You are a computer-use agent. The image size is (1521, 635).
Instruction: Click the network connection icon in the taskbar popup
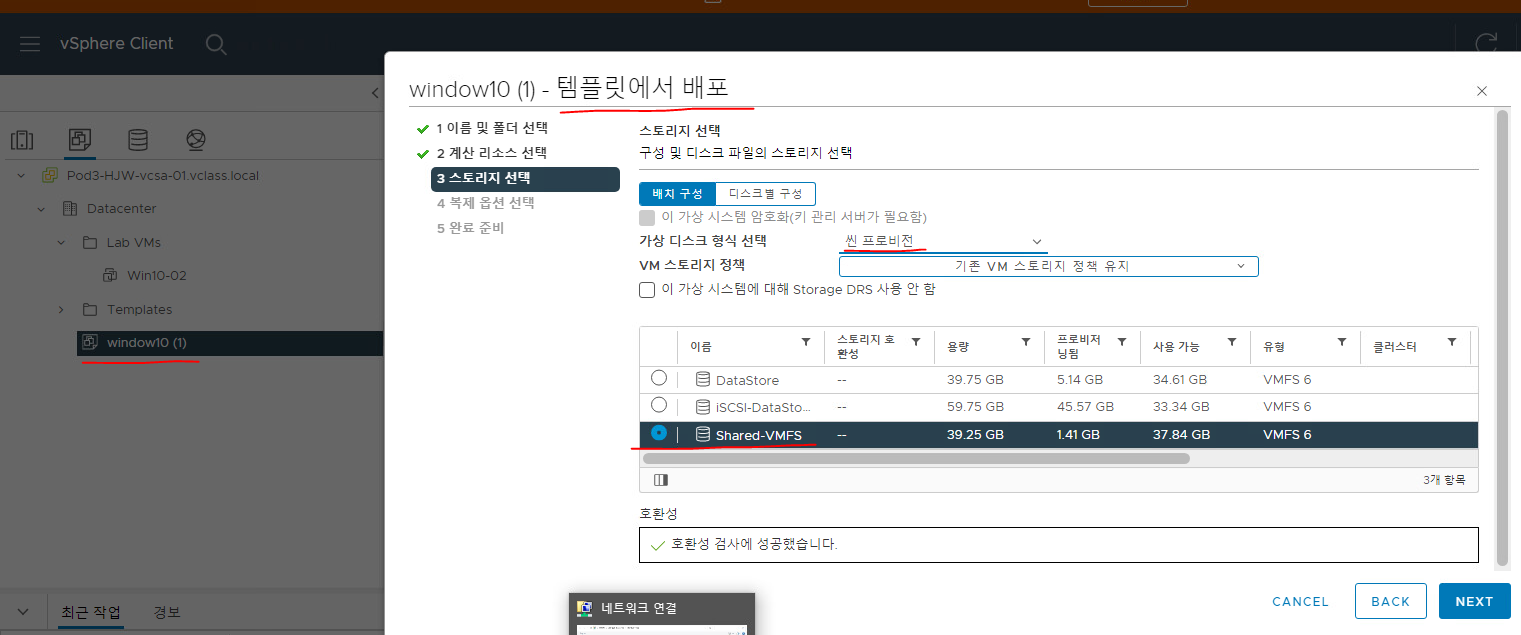(585, 607)
